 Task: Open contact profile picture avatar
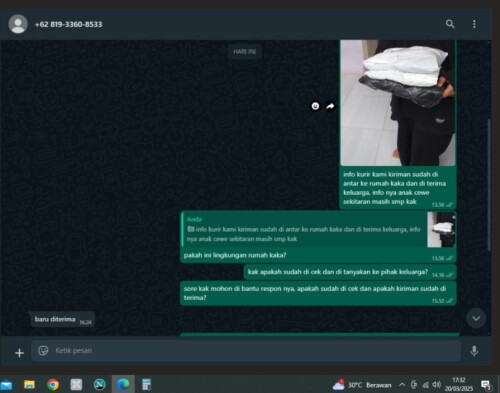click(18, 24)
